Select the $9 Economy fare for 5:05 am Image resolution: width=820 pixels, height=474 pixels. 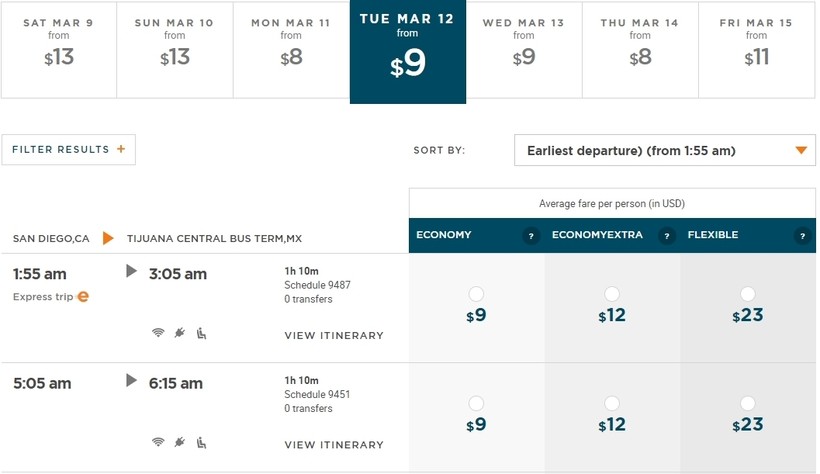476,403
